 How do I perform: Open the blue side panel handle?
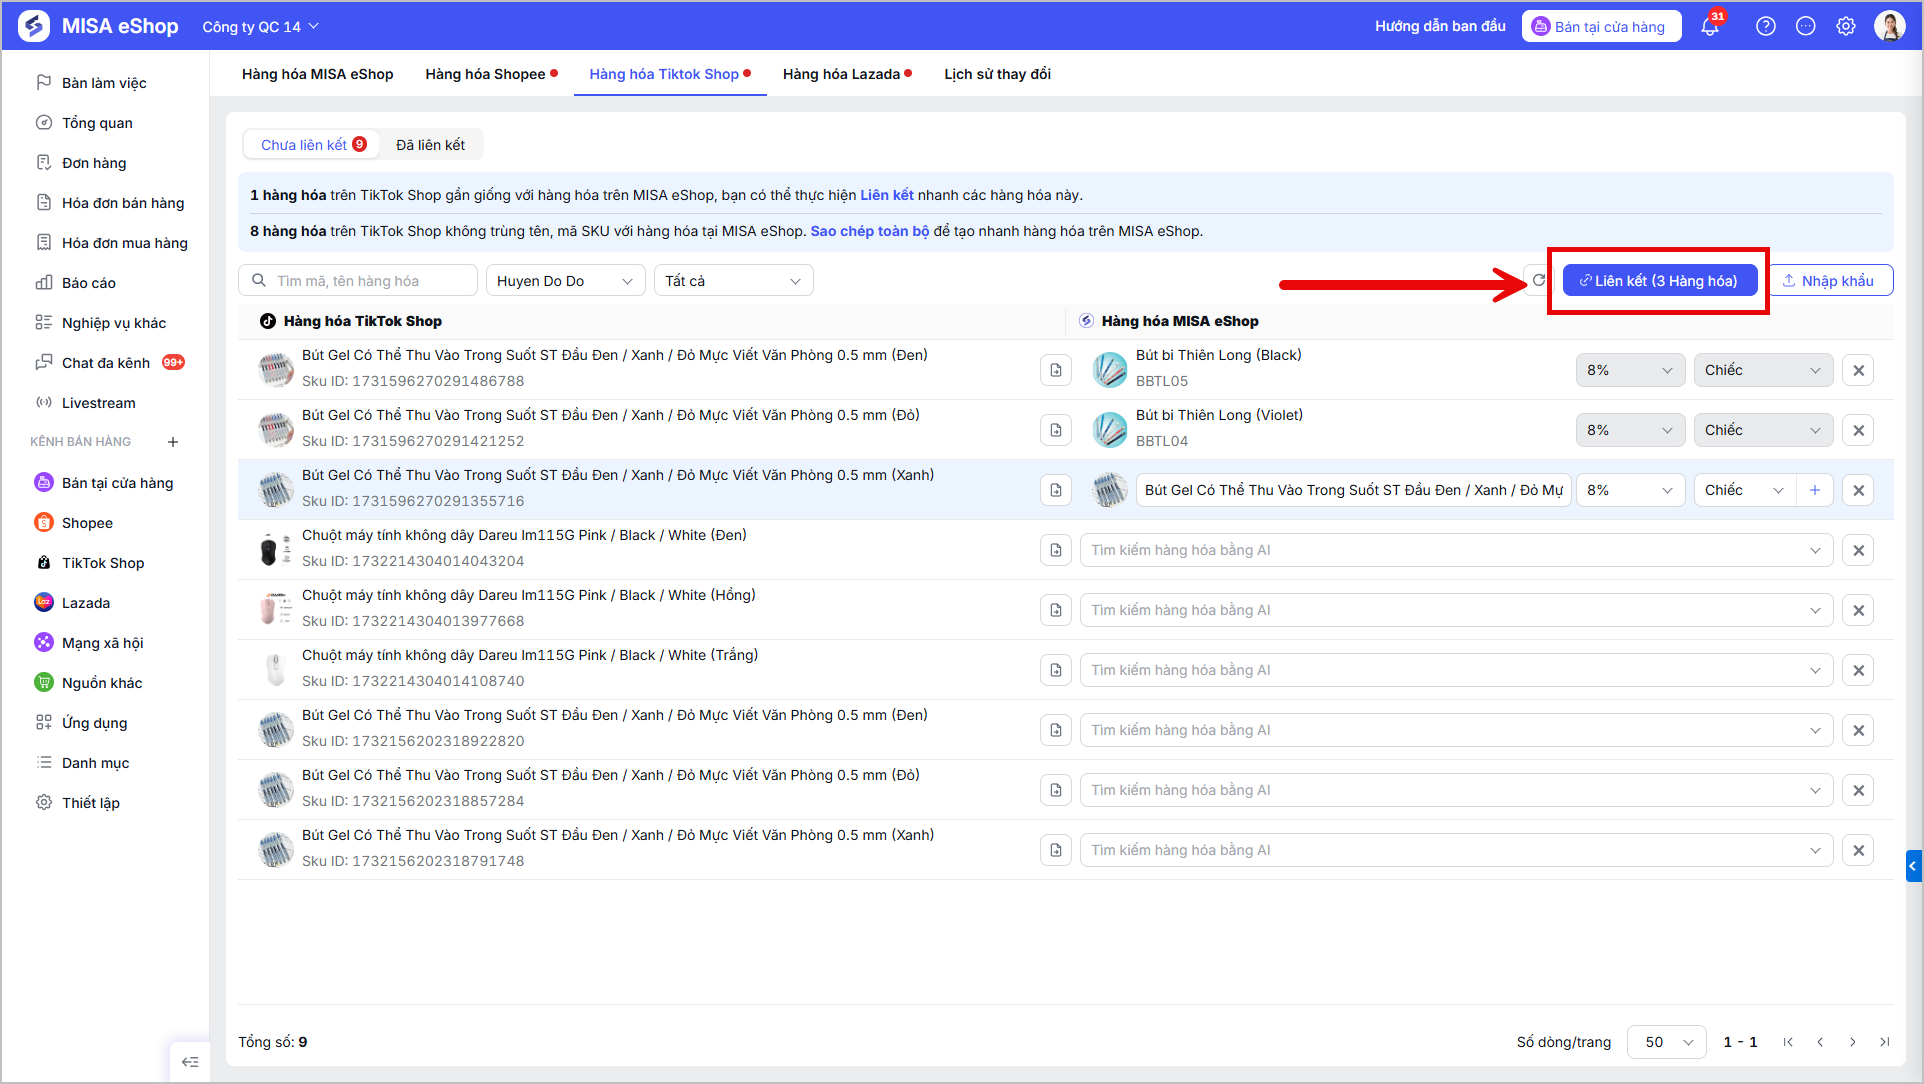tap(1913, 866)
